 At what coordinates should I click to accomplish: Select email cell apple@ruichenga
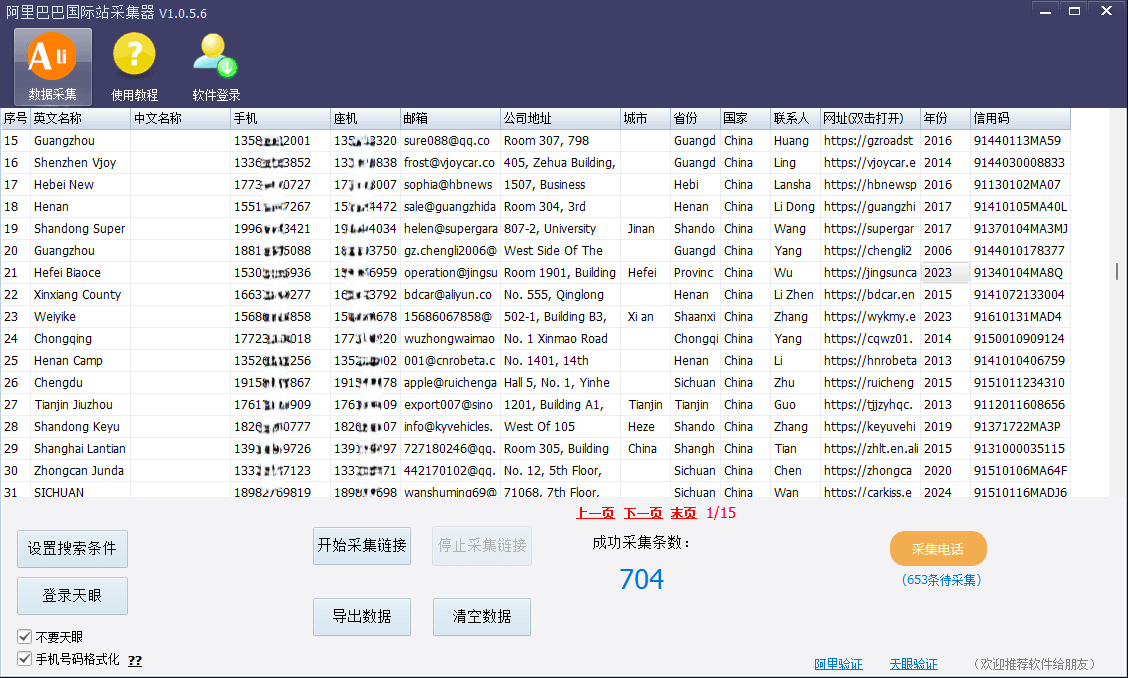click(450, 383)
